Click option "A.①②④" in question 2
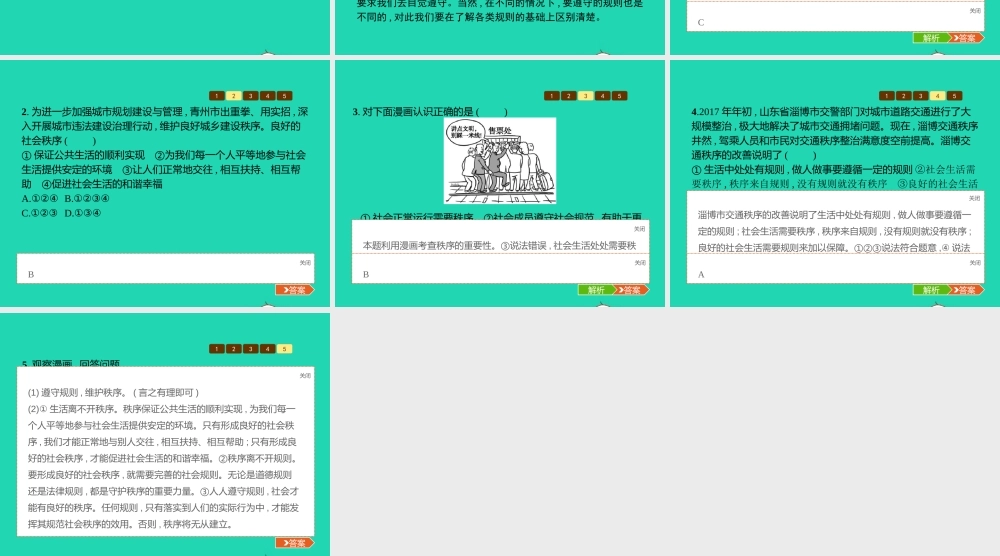The image size is (1000, 556). (40, 198)
